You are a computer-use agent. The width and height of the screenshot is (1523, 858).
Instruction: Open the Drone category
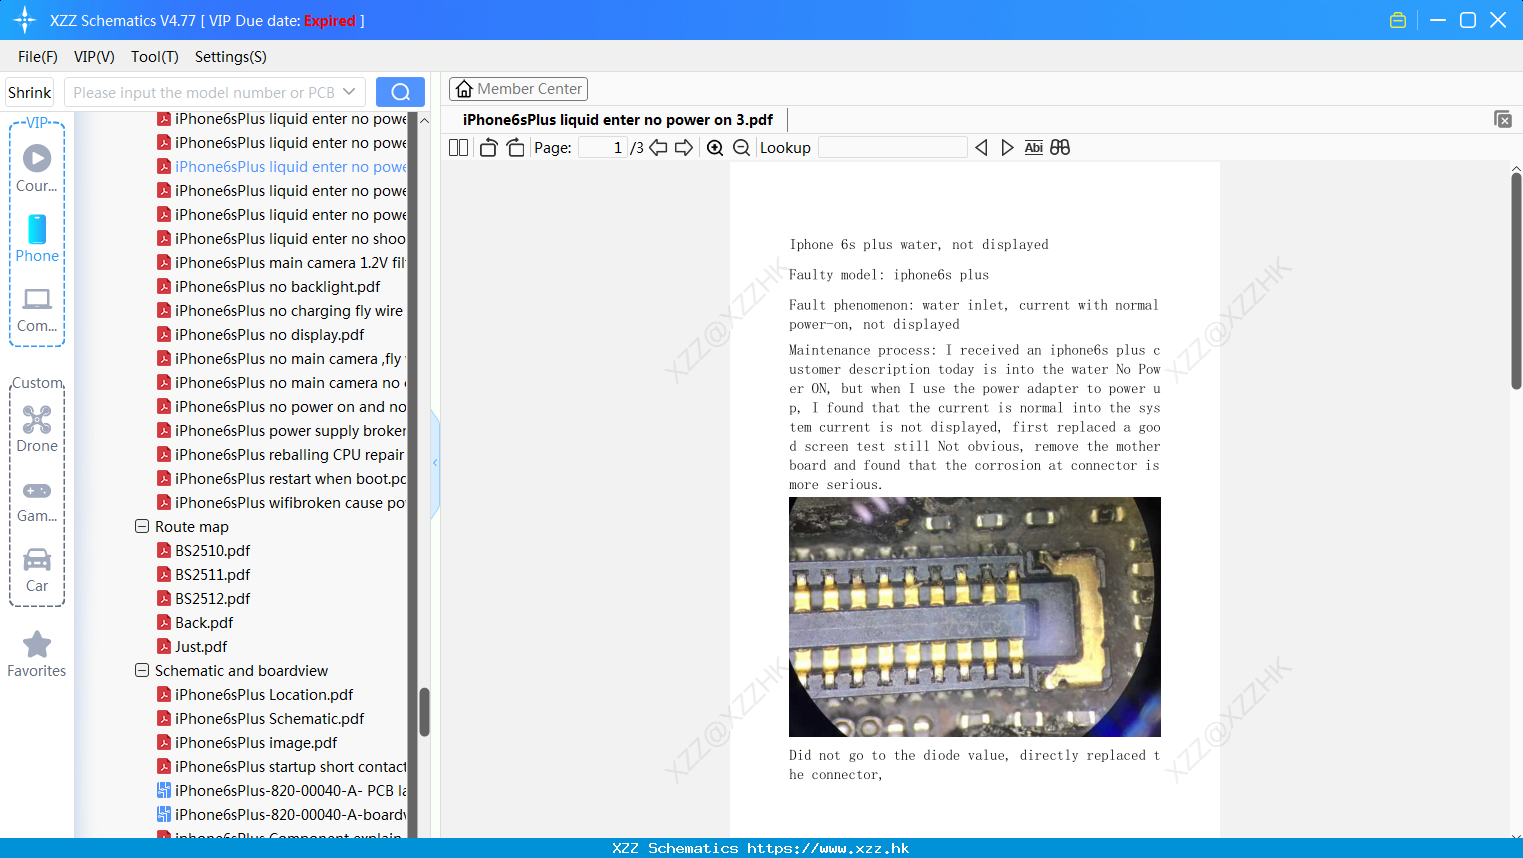pos(37,429)
